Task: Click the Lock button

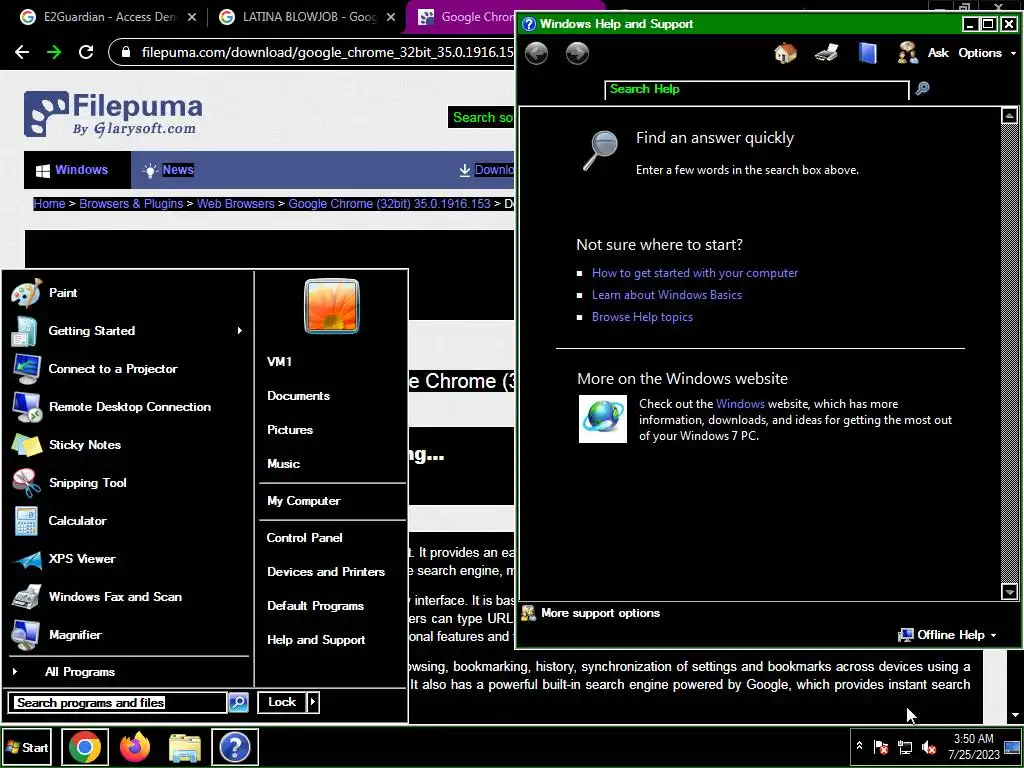Action: 282,702
